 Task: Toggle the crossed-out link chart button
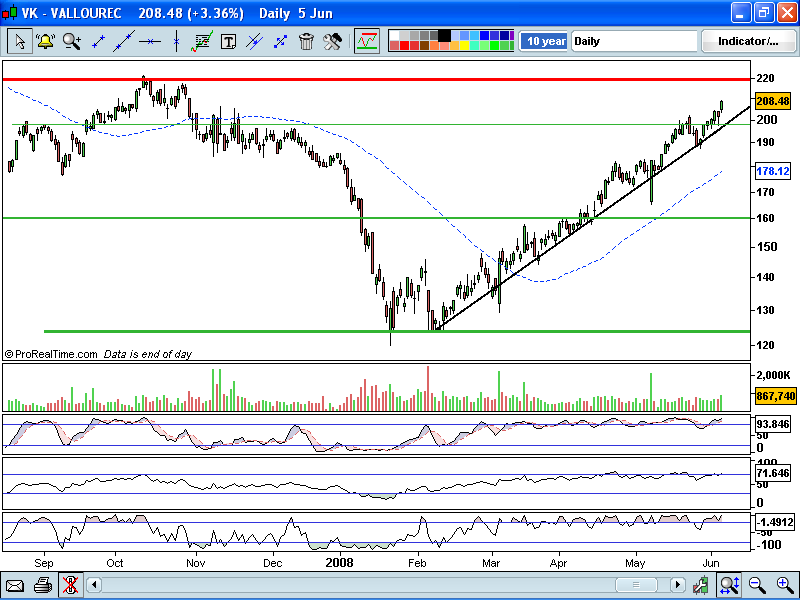70,585
